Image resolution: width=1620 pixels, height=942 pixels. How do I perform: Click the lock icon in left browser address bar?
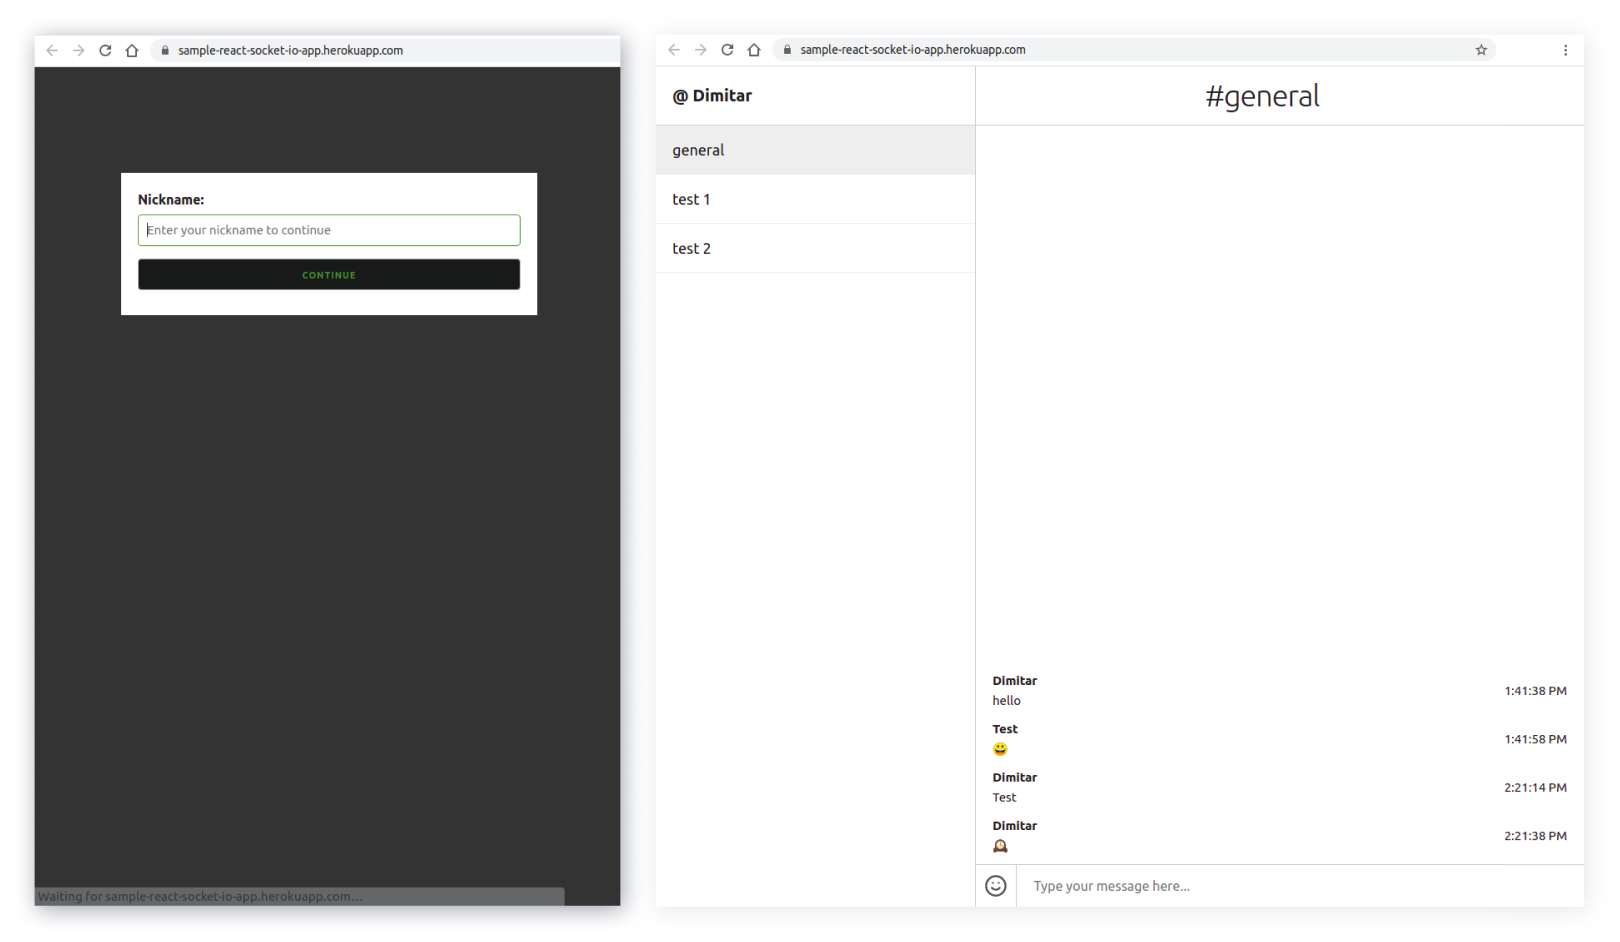click(x=165, y=50)
